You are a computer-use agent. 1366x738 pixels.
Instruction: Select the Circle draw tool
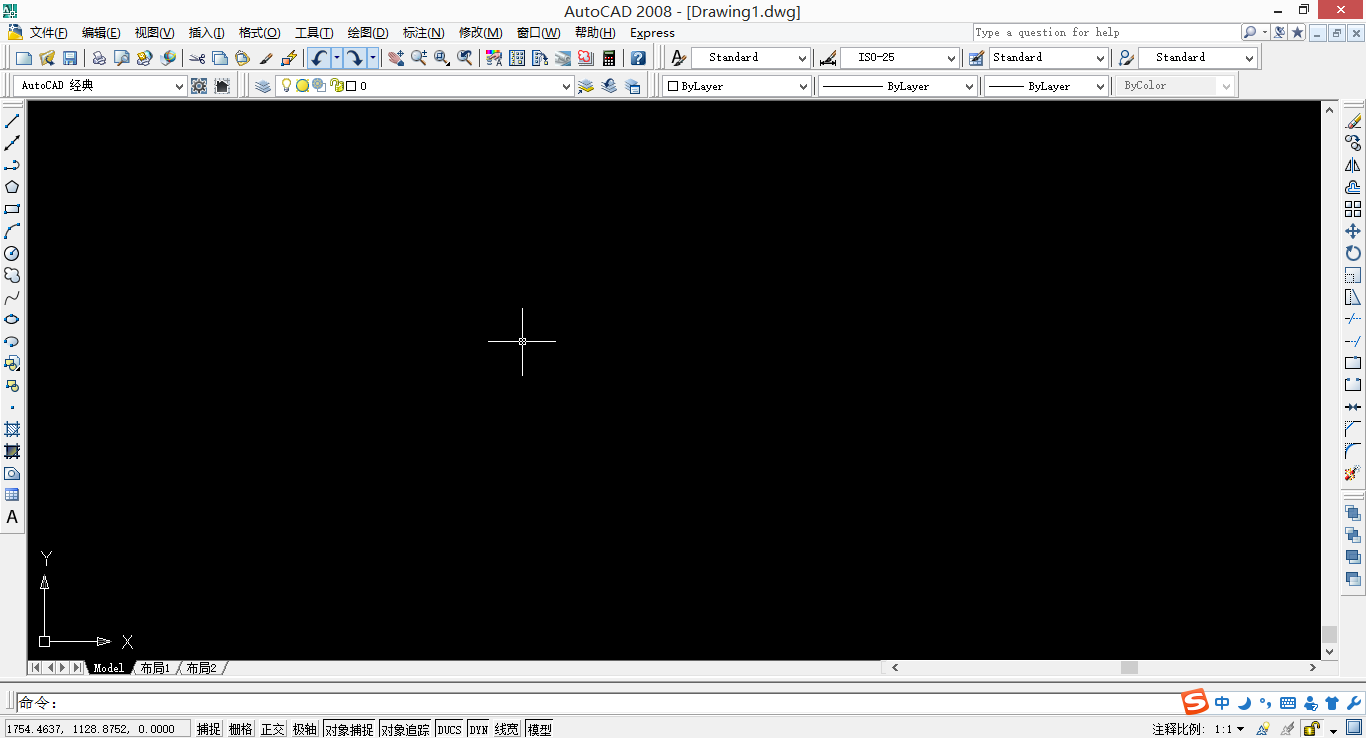pyautogui.click(x=12, y=253)
